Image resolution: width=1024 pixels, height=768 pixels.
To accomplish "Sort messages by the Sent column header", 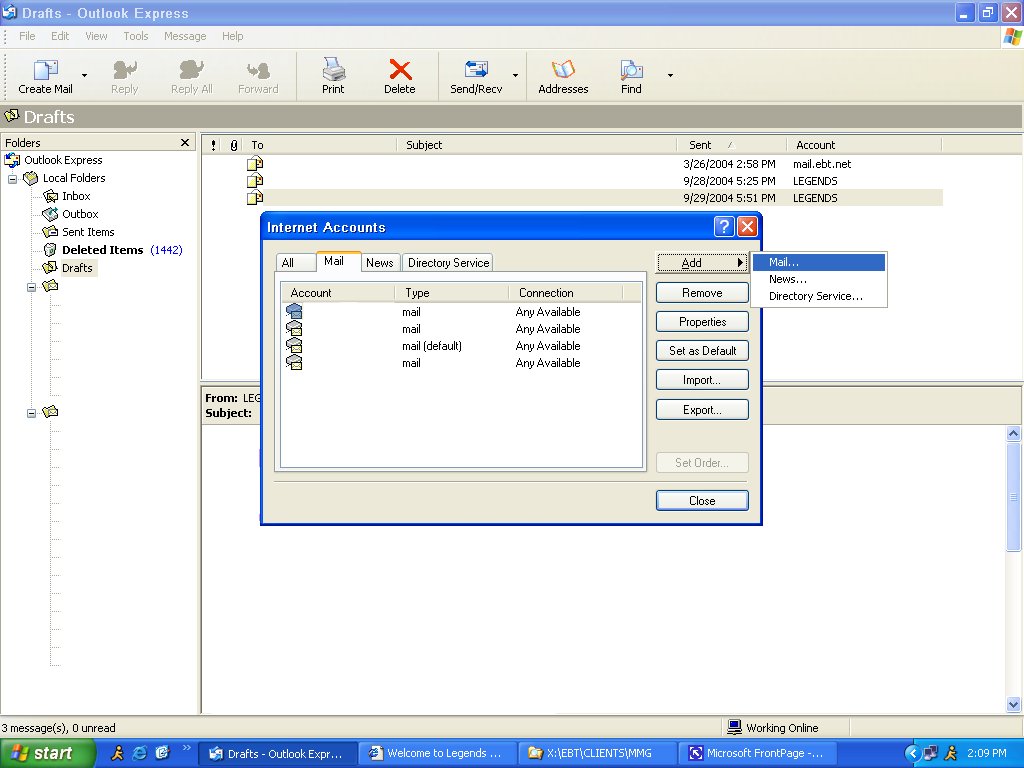I will [x=700, y=145].
